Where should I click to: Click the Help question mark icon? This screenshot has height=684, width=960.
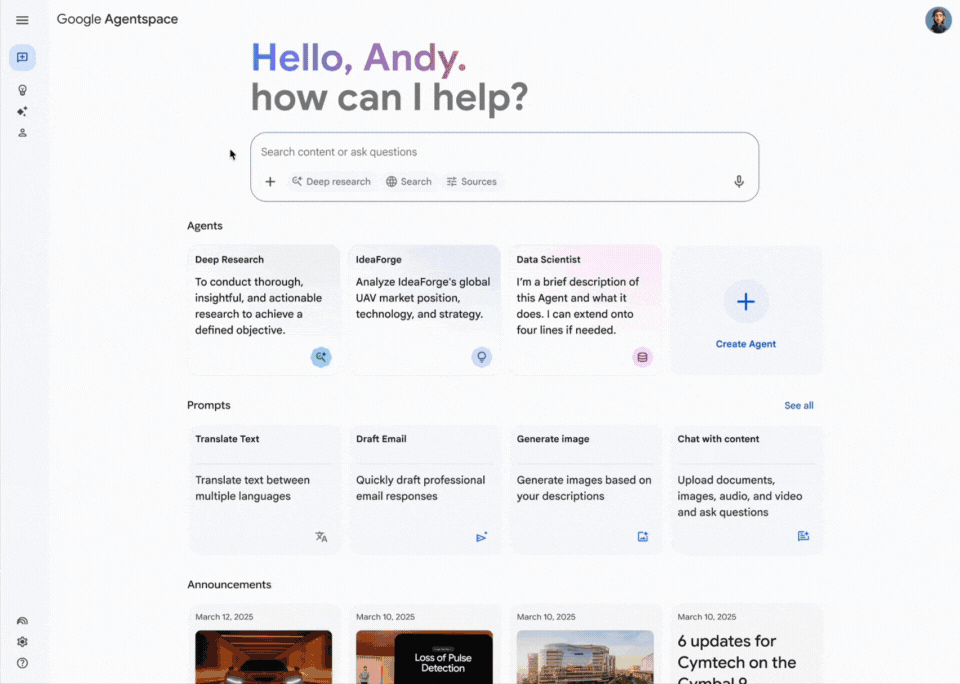click(22, 662)
